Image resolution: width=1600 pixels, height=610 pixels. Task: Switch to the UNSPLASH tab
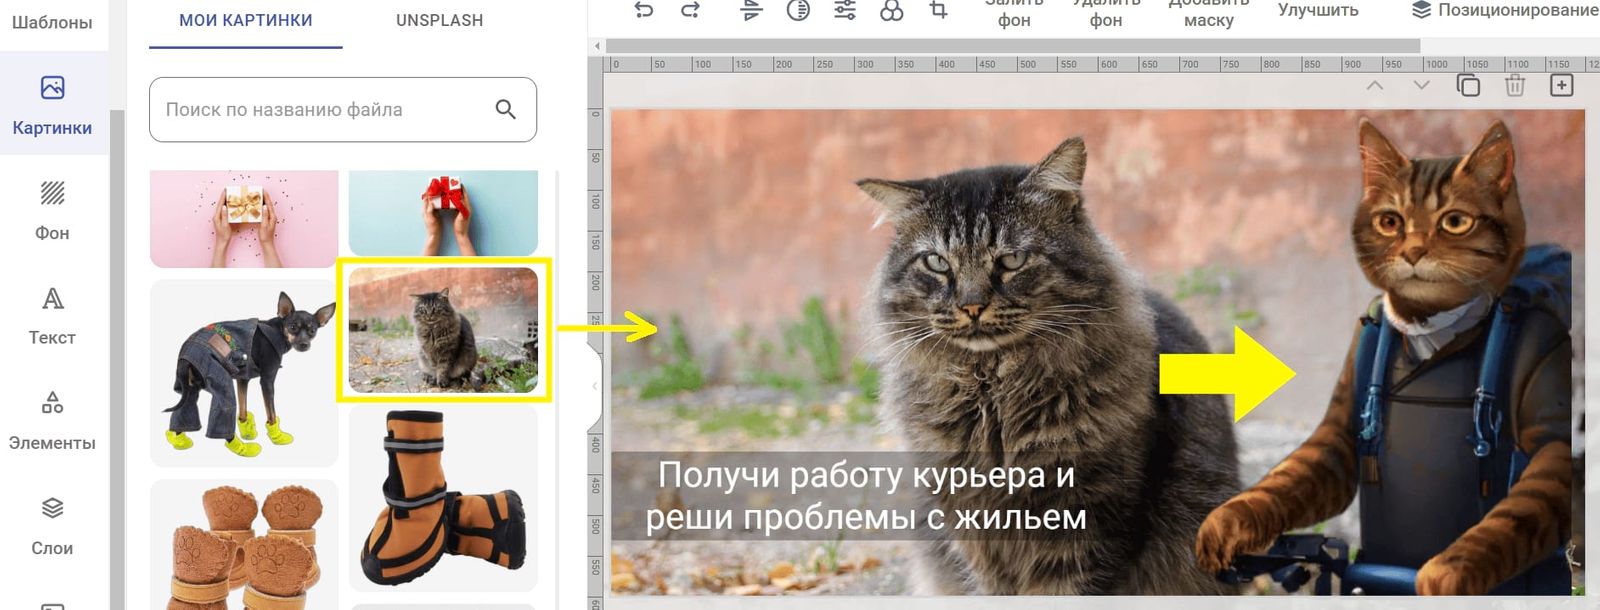(x=439, y=21)
